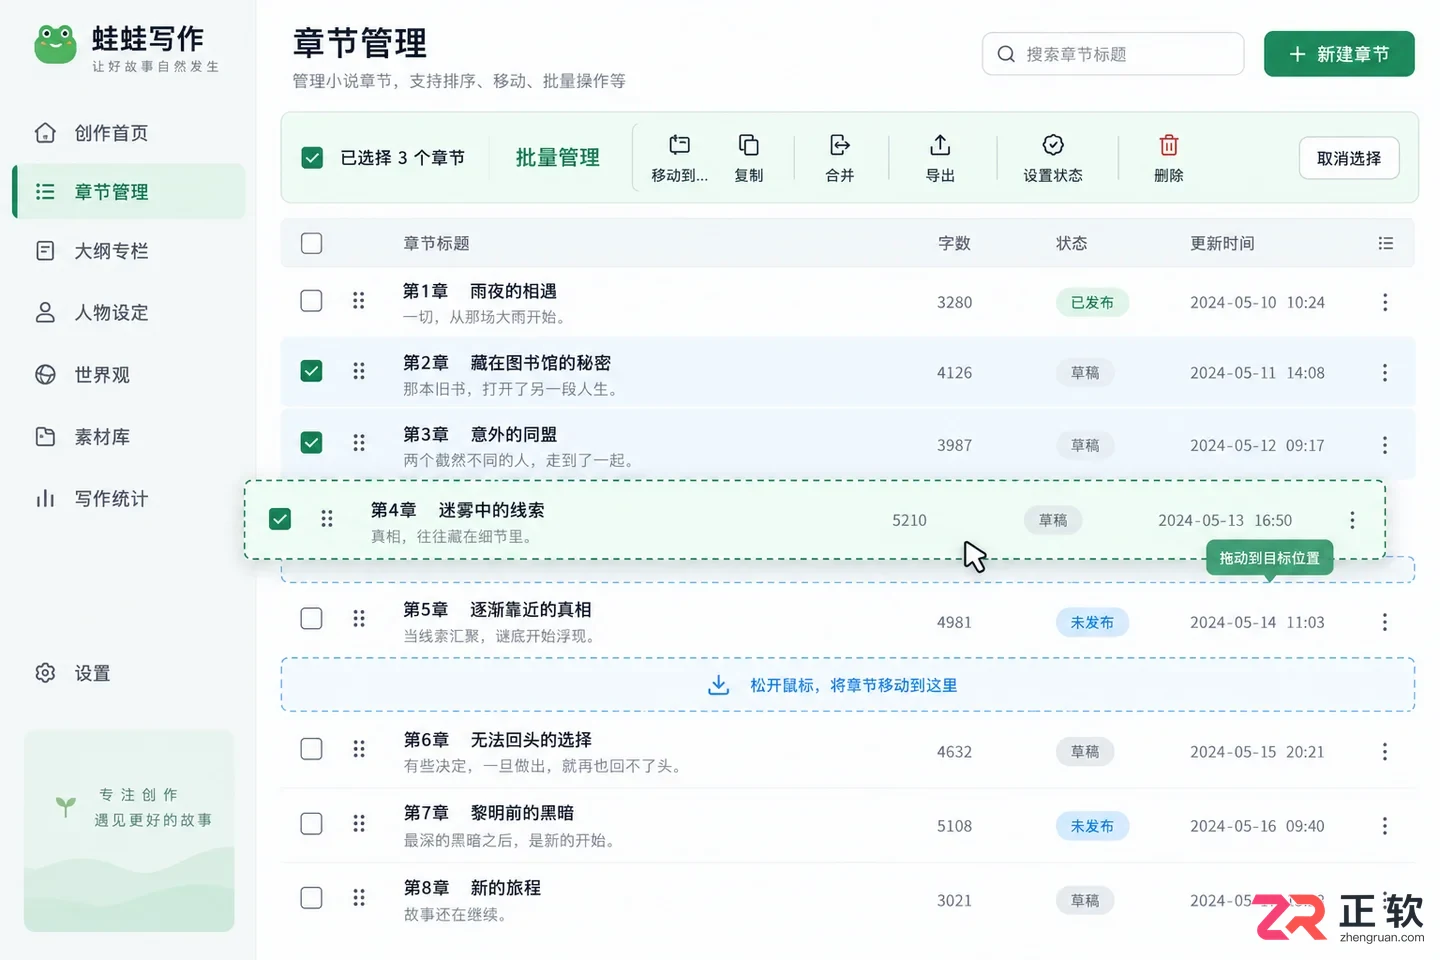This screenshot has height=960, width=1440.
Task: Copy selected chapters with 复制
Action: 748,158
